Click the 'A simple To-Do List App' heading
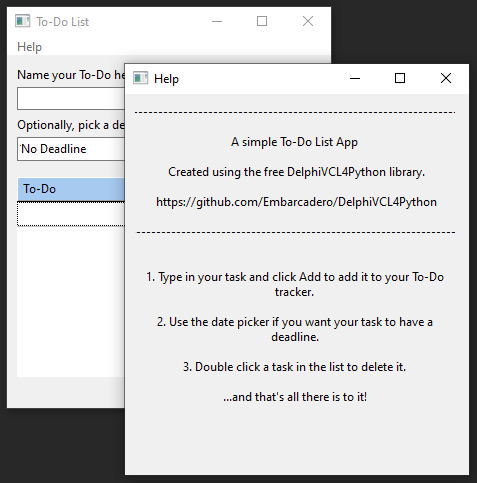 tap(294, 142)
